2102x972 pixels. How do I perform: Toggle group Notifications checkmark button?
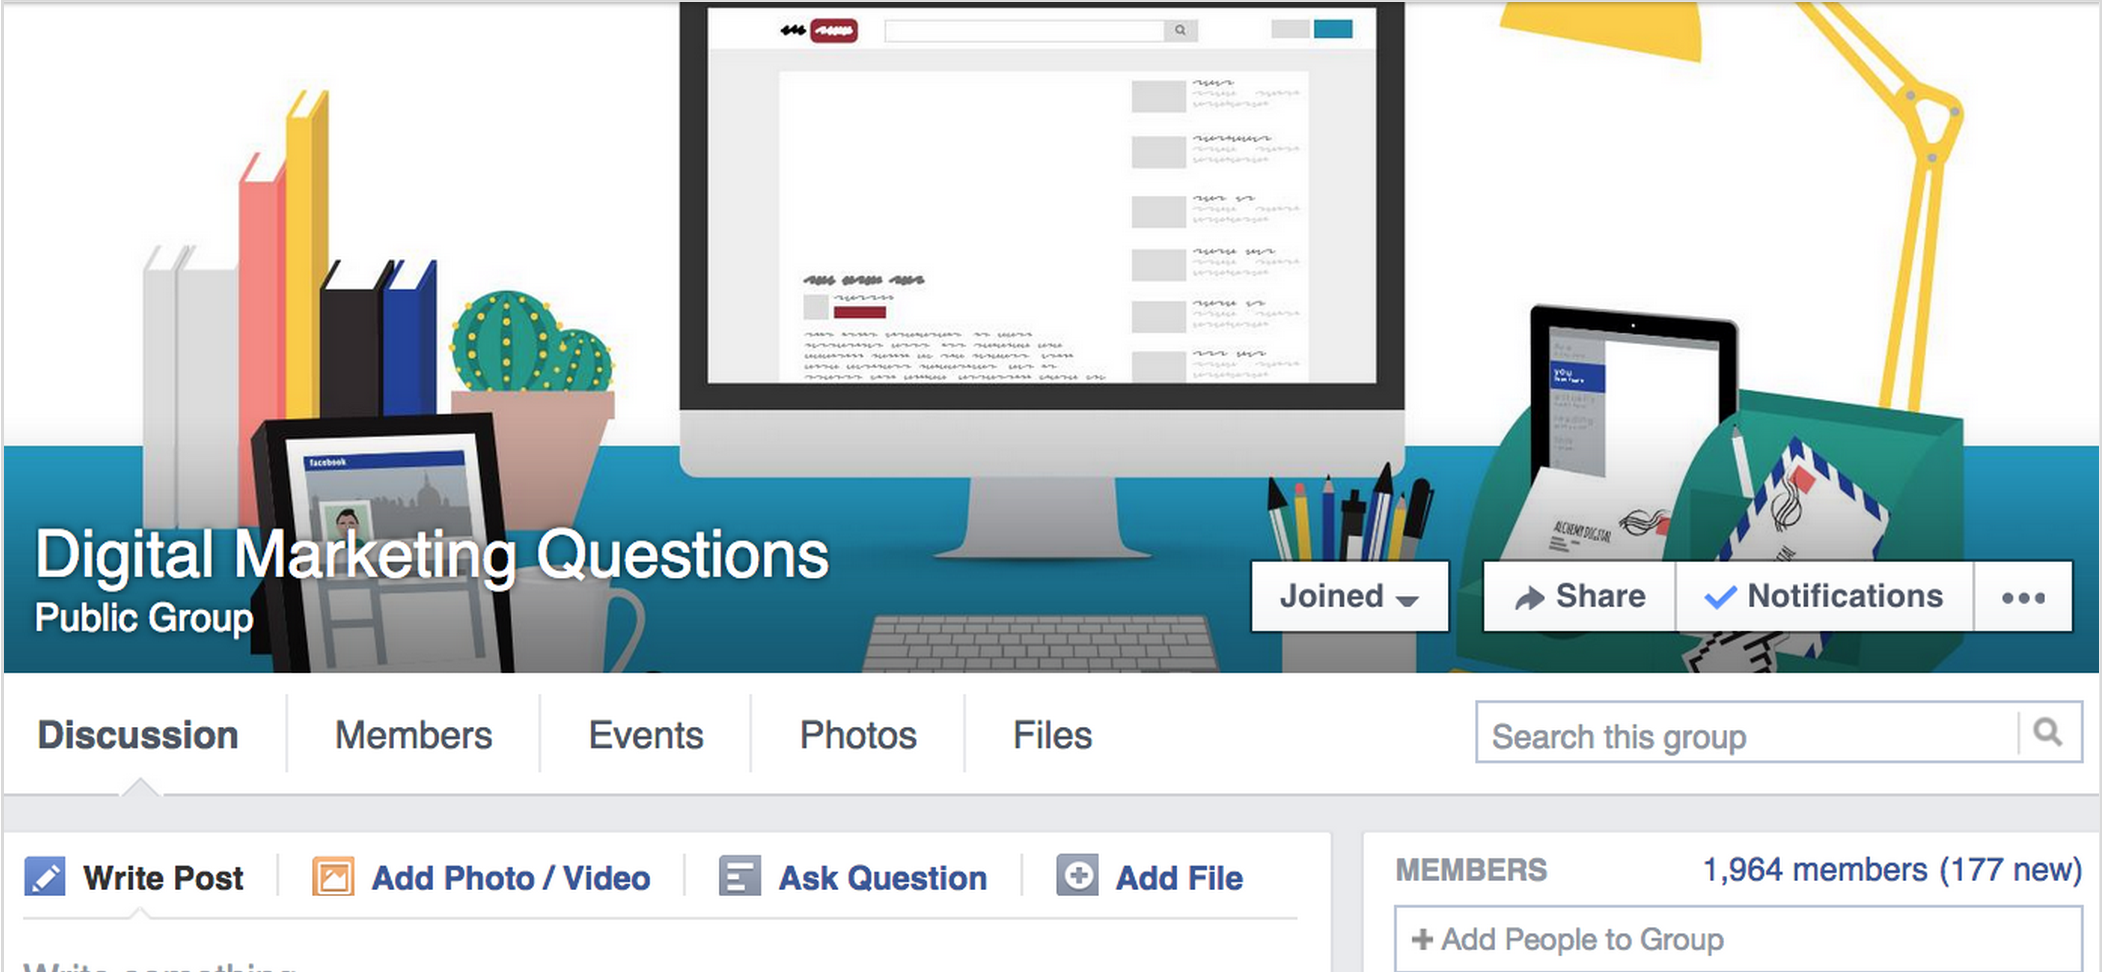1825,597
